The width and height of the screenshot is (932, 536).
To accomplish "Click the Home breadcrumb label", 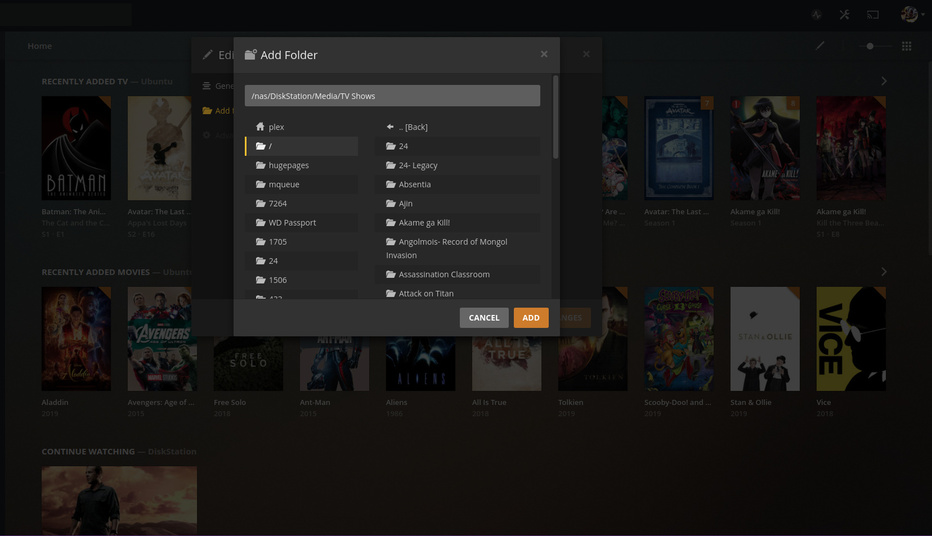I will click(39, 46).
